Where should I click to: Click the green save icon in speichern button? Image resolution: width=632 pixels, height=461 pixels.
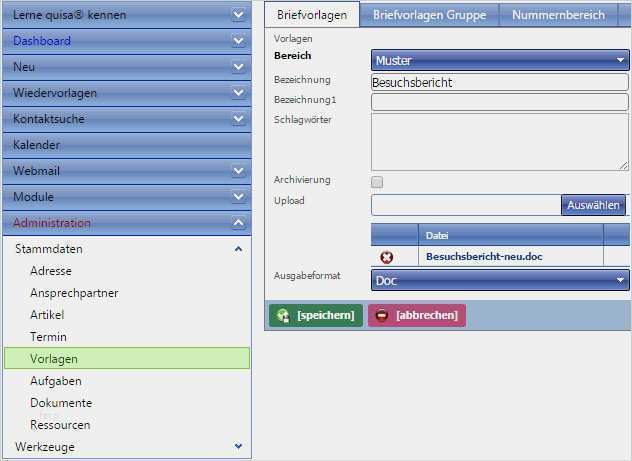pos(283,315)
